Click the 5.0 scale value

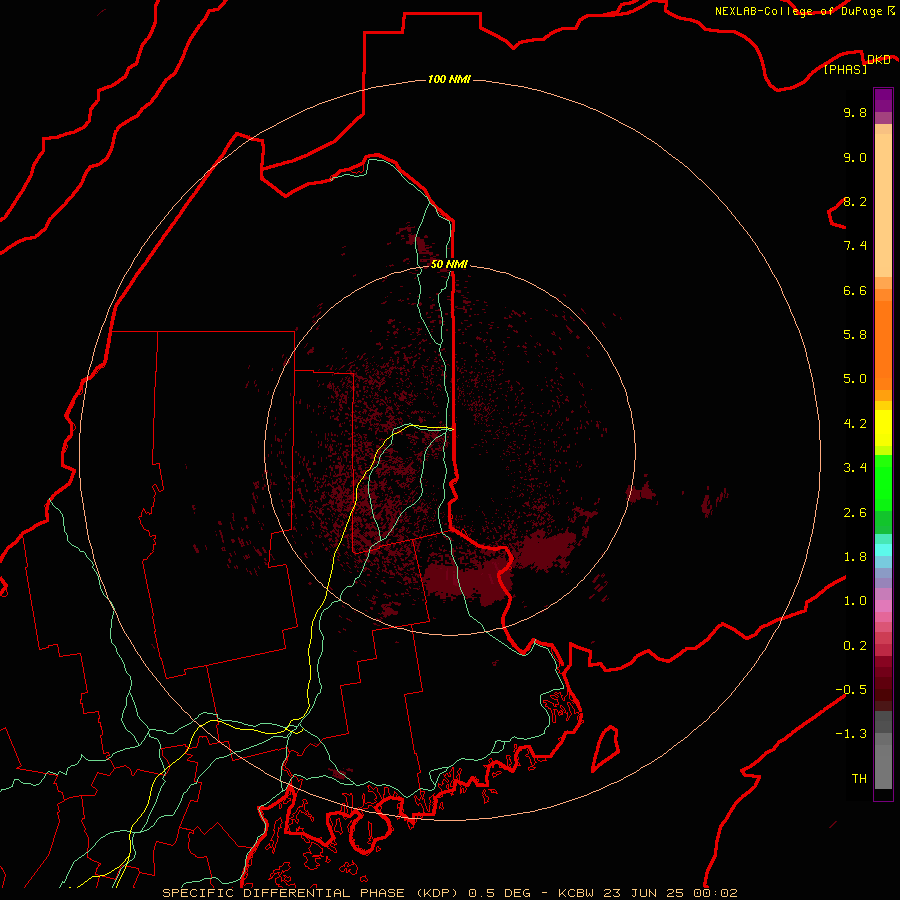[x=855, y=379]
